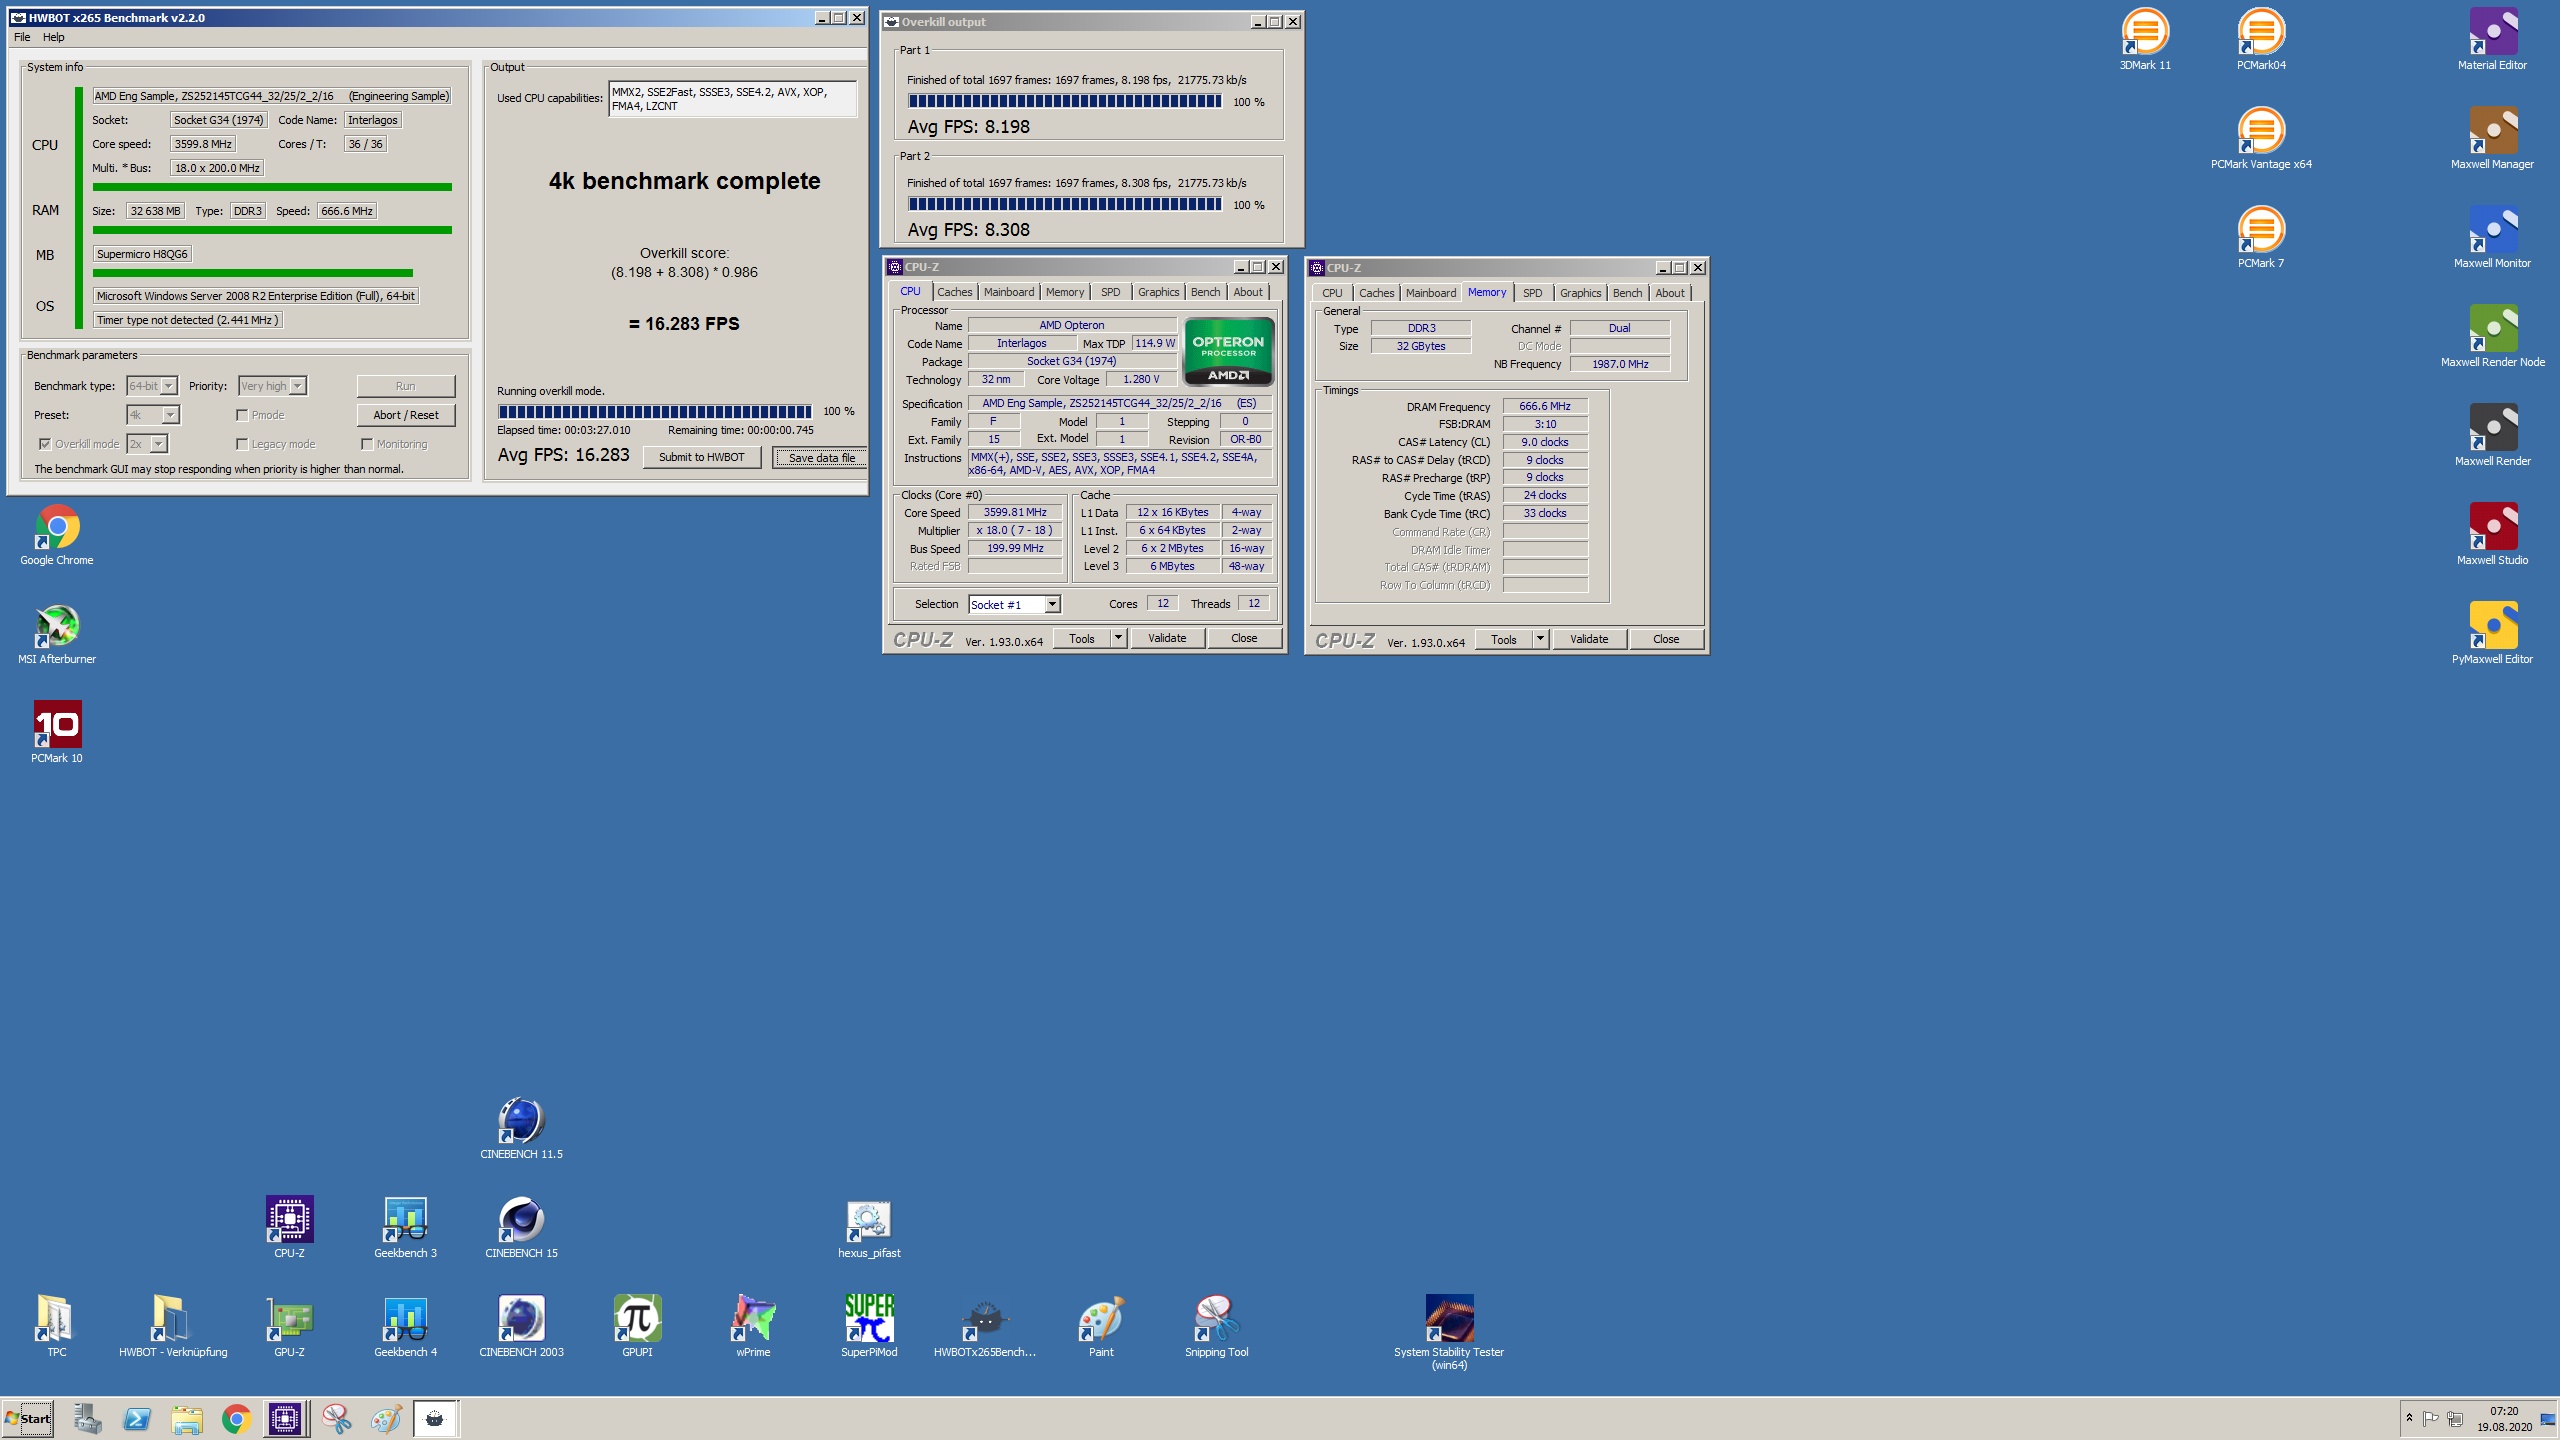Image resolution: width=2560 pixels, height=1440 pixels.
Task: Open the Overkill mode 2x dropdown
Action: point(158,444)
